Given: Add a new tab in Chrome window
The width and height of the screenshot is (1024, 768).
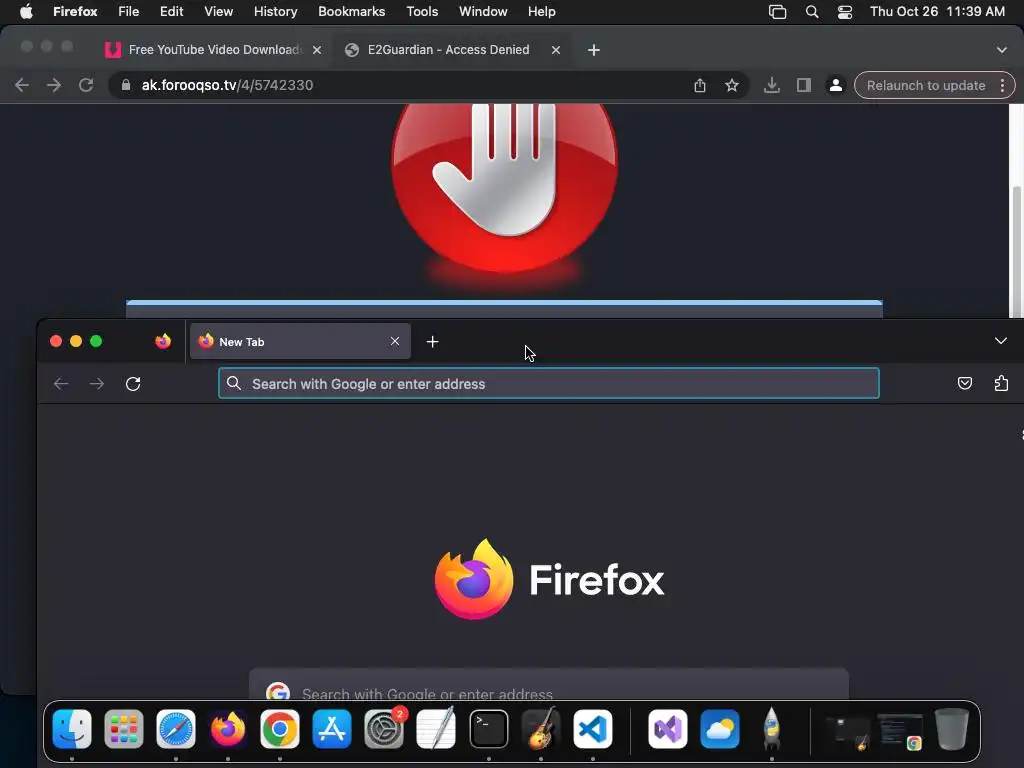Looking at the screenshot, I should pos(593,50).
